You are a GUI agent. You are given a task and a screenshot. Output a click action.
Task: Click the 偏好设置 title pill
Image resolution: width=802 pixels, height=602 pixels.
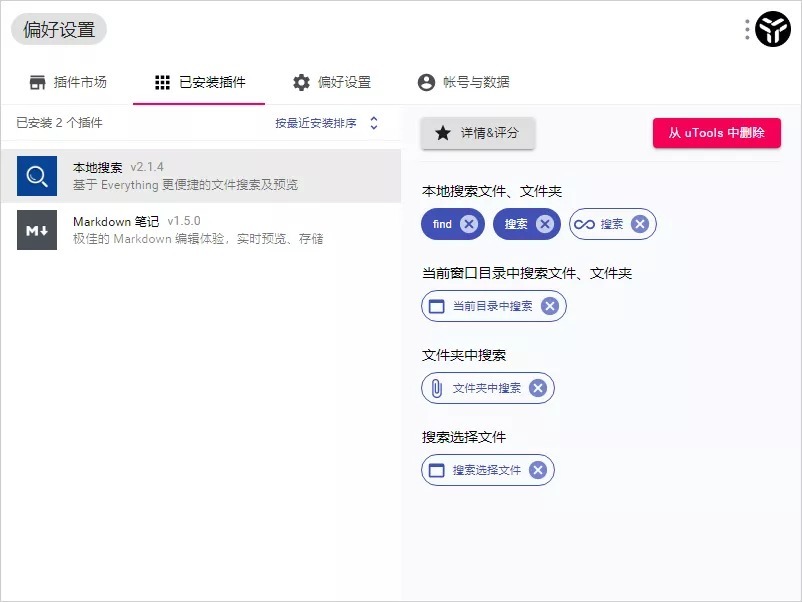tap(59, 29)
